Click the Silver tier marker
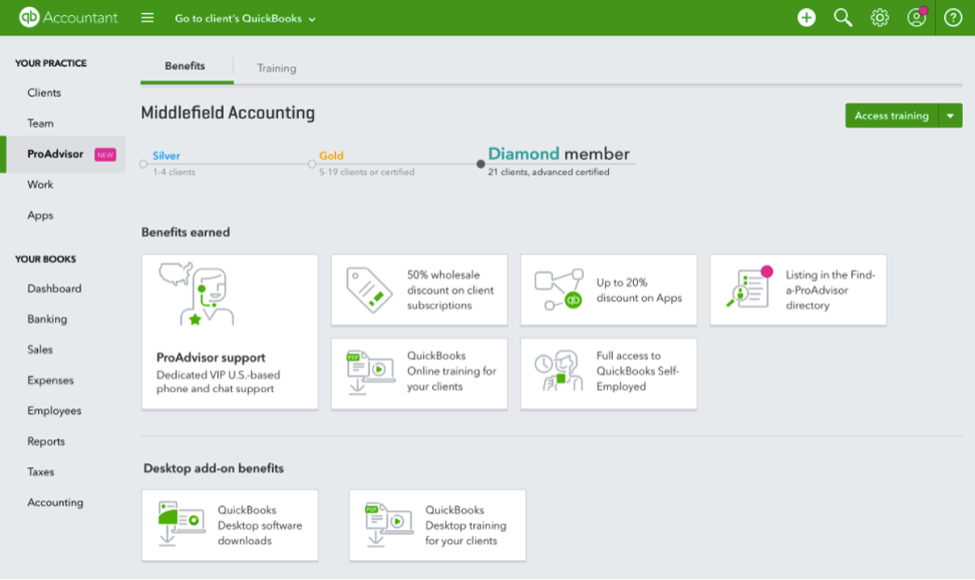This screenshot has height=580, width=975. (x=144, y=164)
